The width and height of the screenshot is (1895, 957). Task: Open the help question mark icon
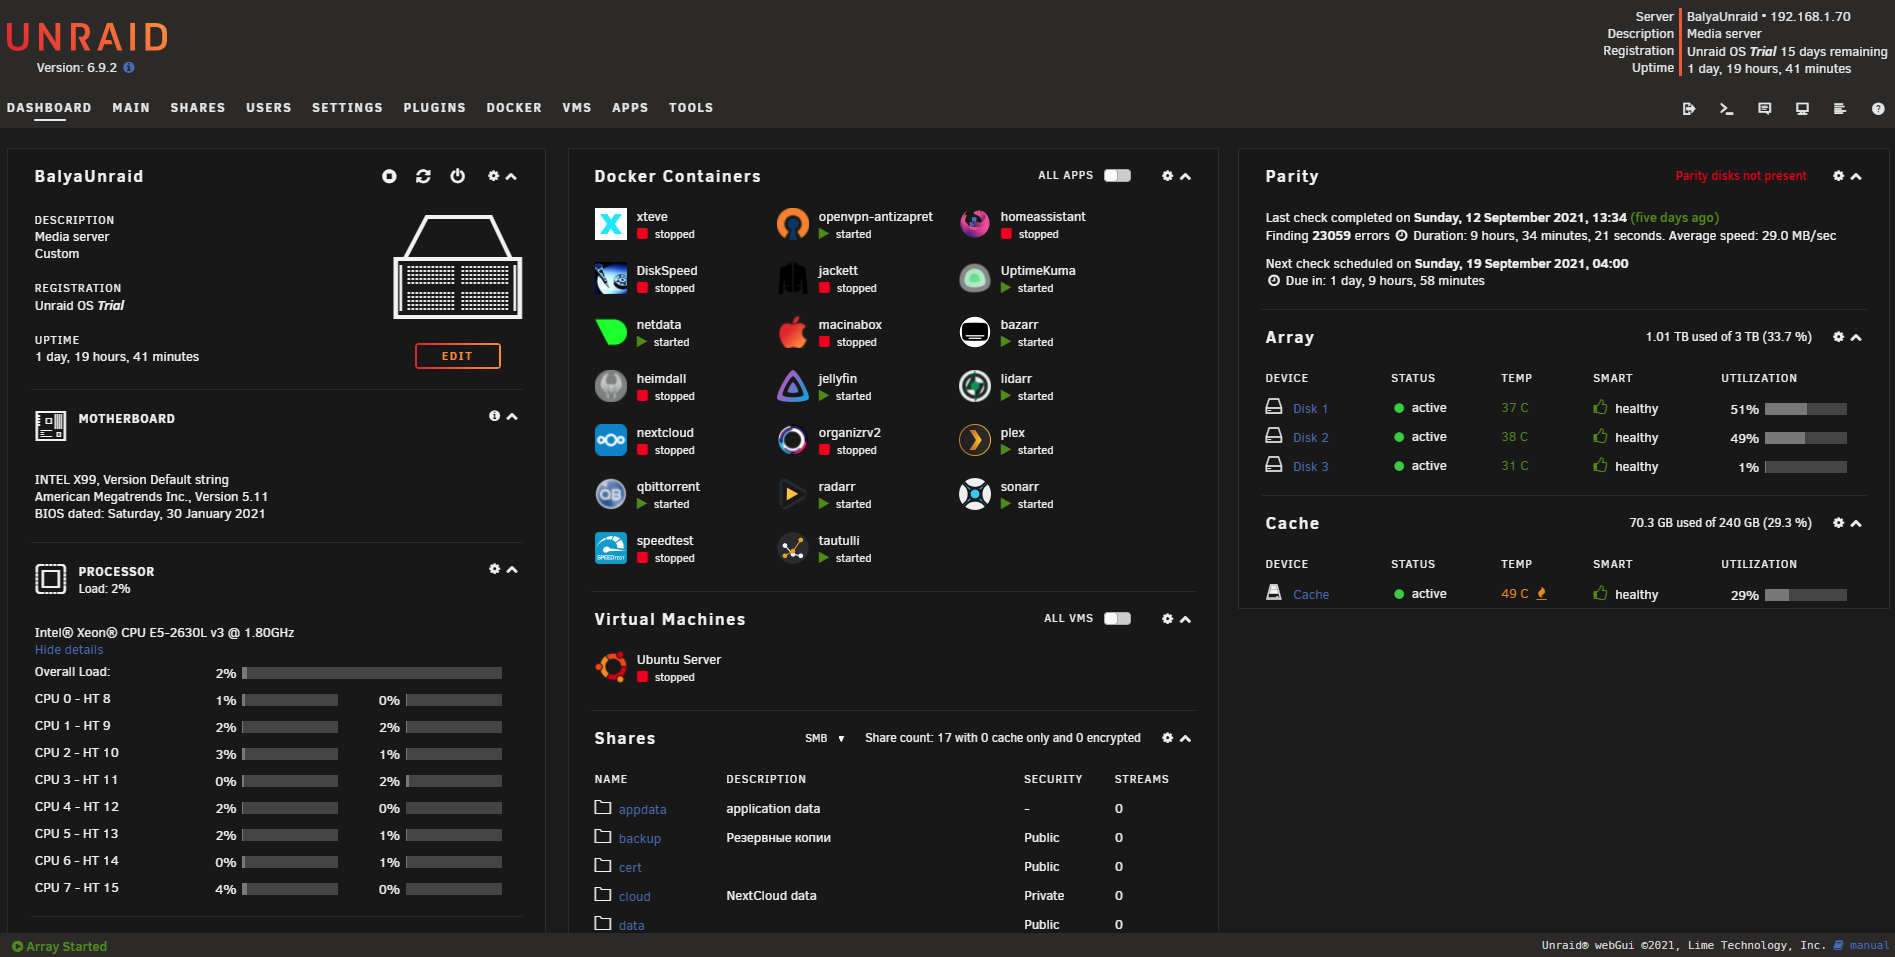pos(1877,109)
